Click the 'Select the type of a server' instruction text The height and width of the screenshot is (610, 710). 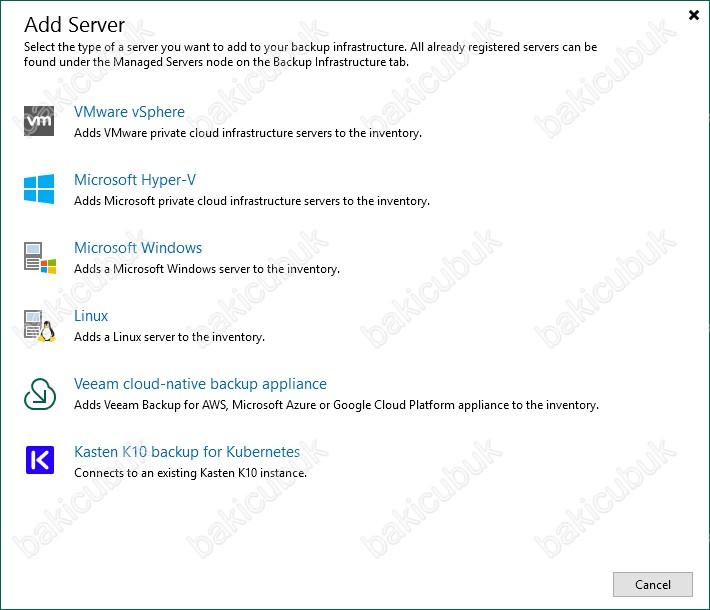point(310,54)
